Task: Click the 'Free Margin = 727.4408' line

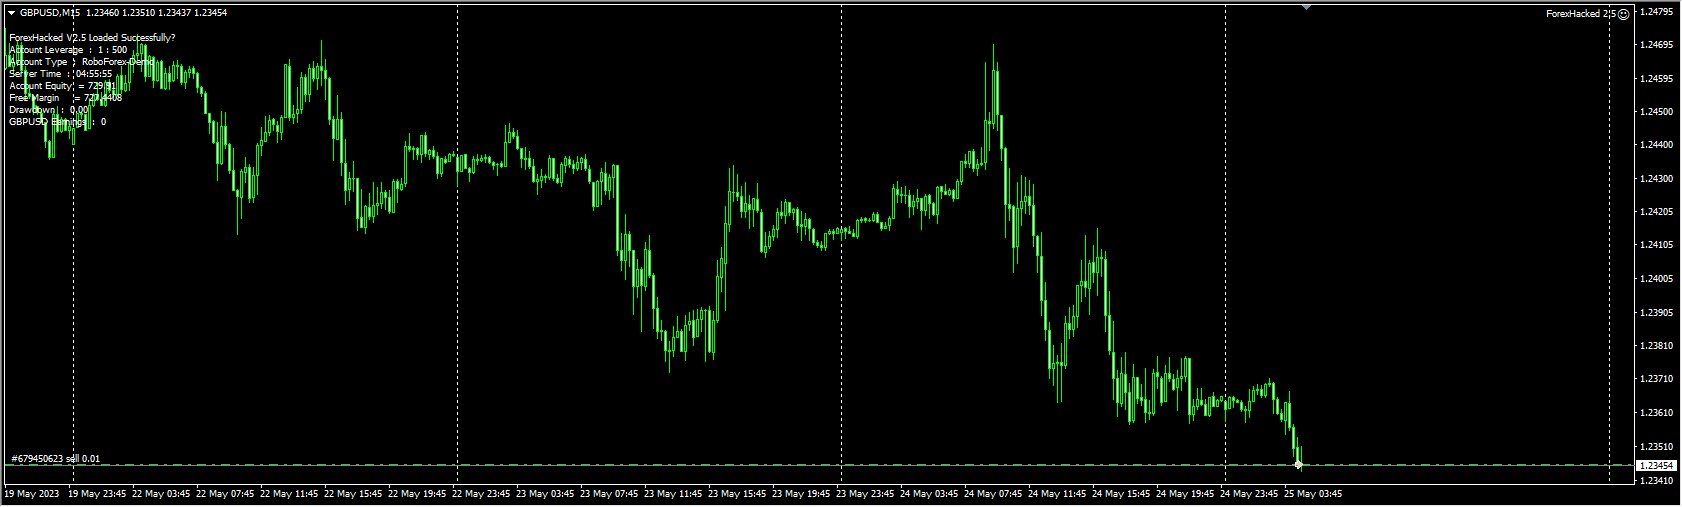Action: click(x=66, y=98)
